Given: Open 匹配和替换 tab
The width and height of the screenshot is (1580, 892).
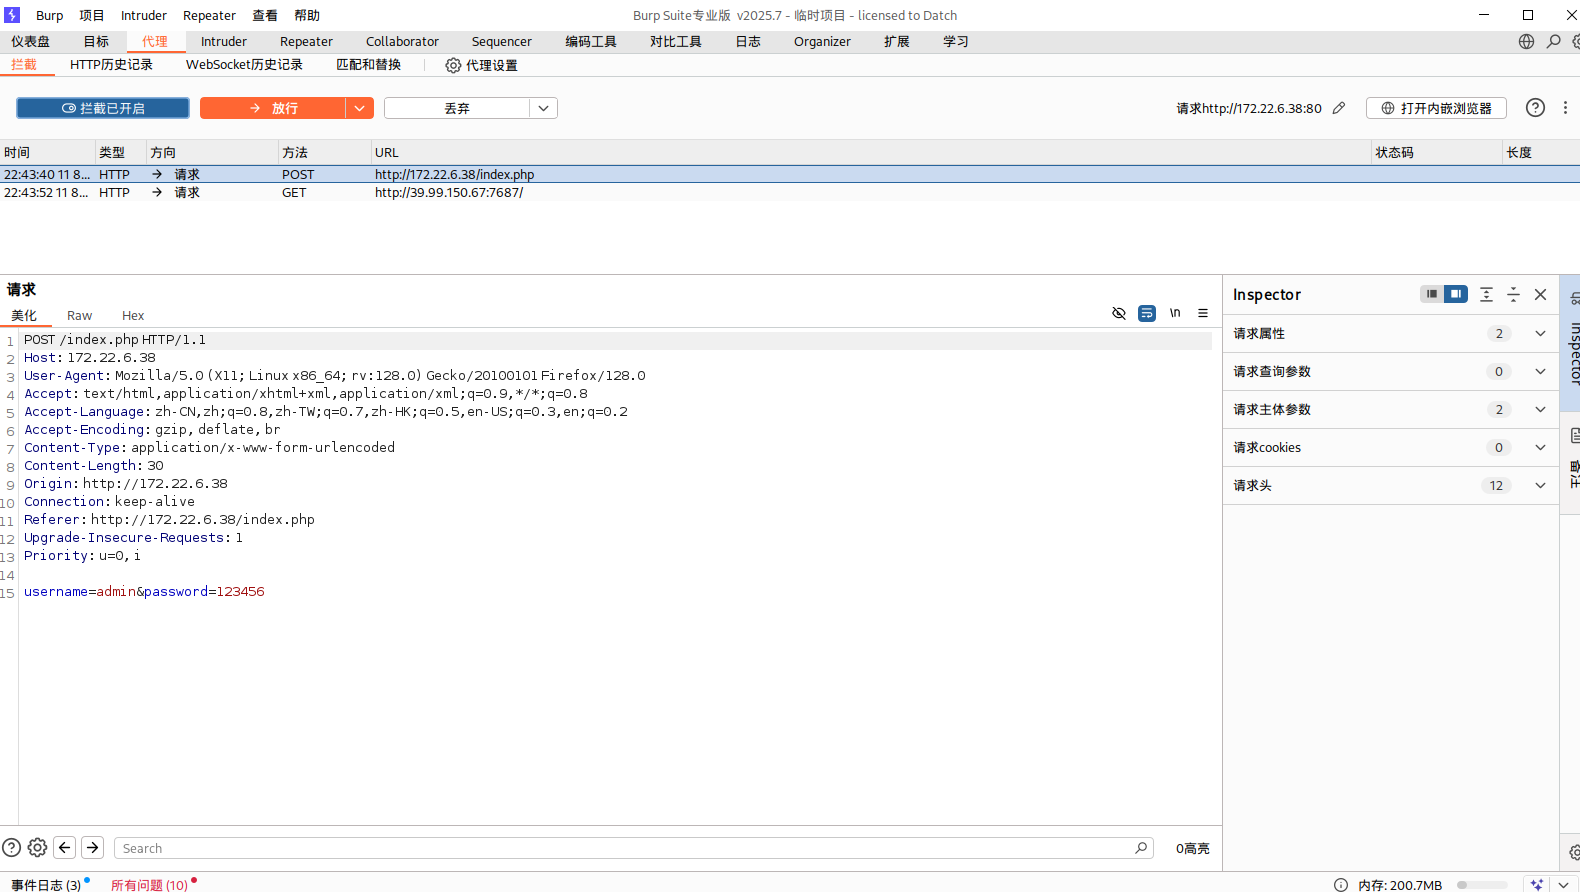Looking at the screenshot, I should coord(368,64).
